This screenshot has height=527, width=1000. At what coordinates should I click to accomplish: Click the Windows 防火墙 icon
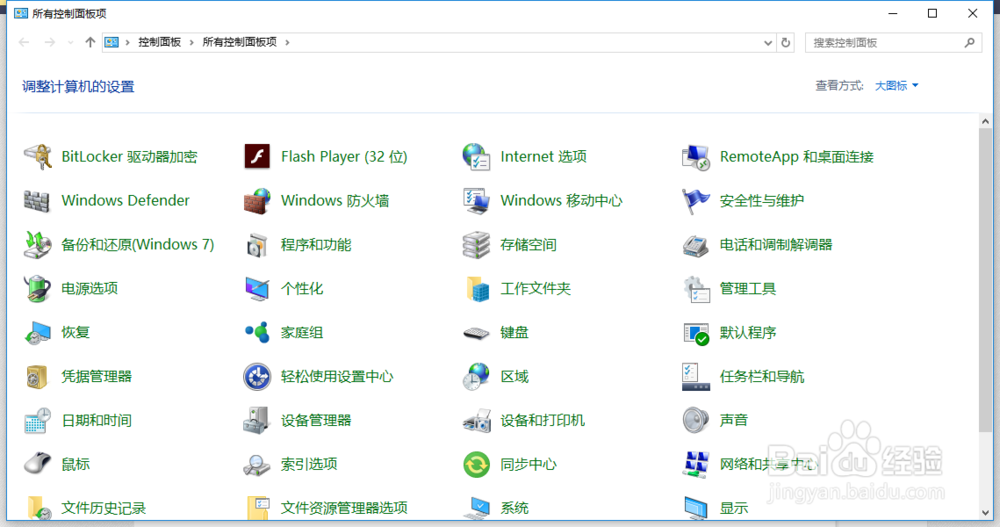(257, 200)
